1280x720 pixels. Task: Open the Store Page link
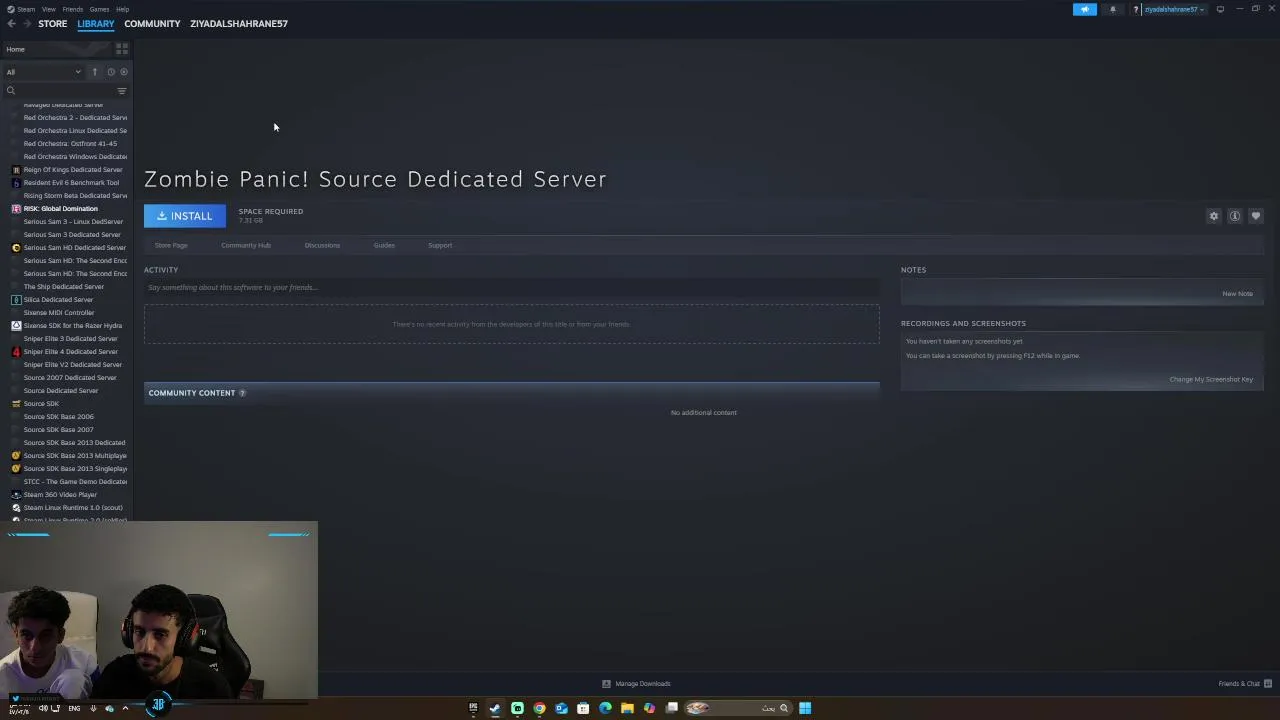pyautogui.click(x=171, y=245)
